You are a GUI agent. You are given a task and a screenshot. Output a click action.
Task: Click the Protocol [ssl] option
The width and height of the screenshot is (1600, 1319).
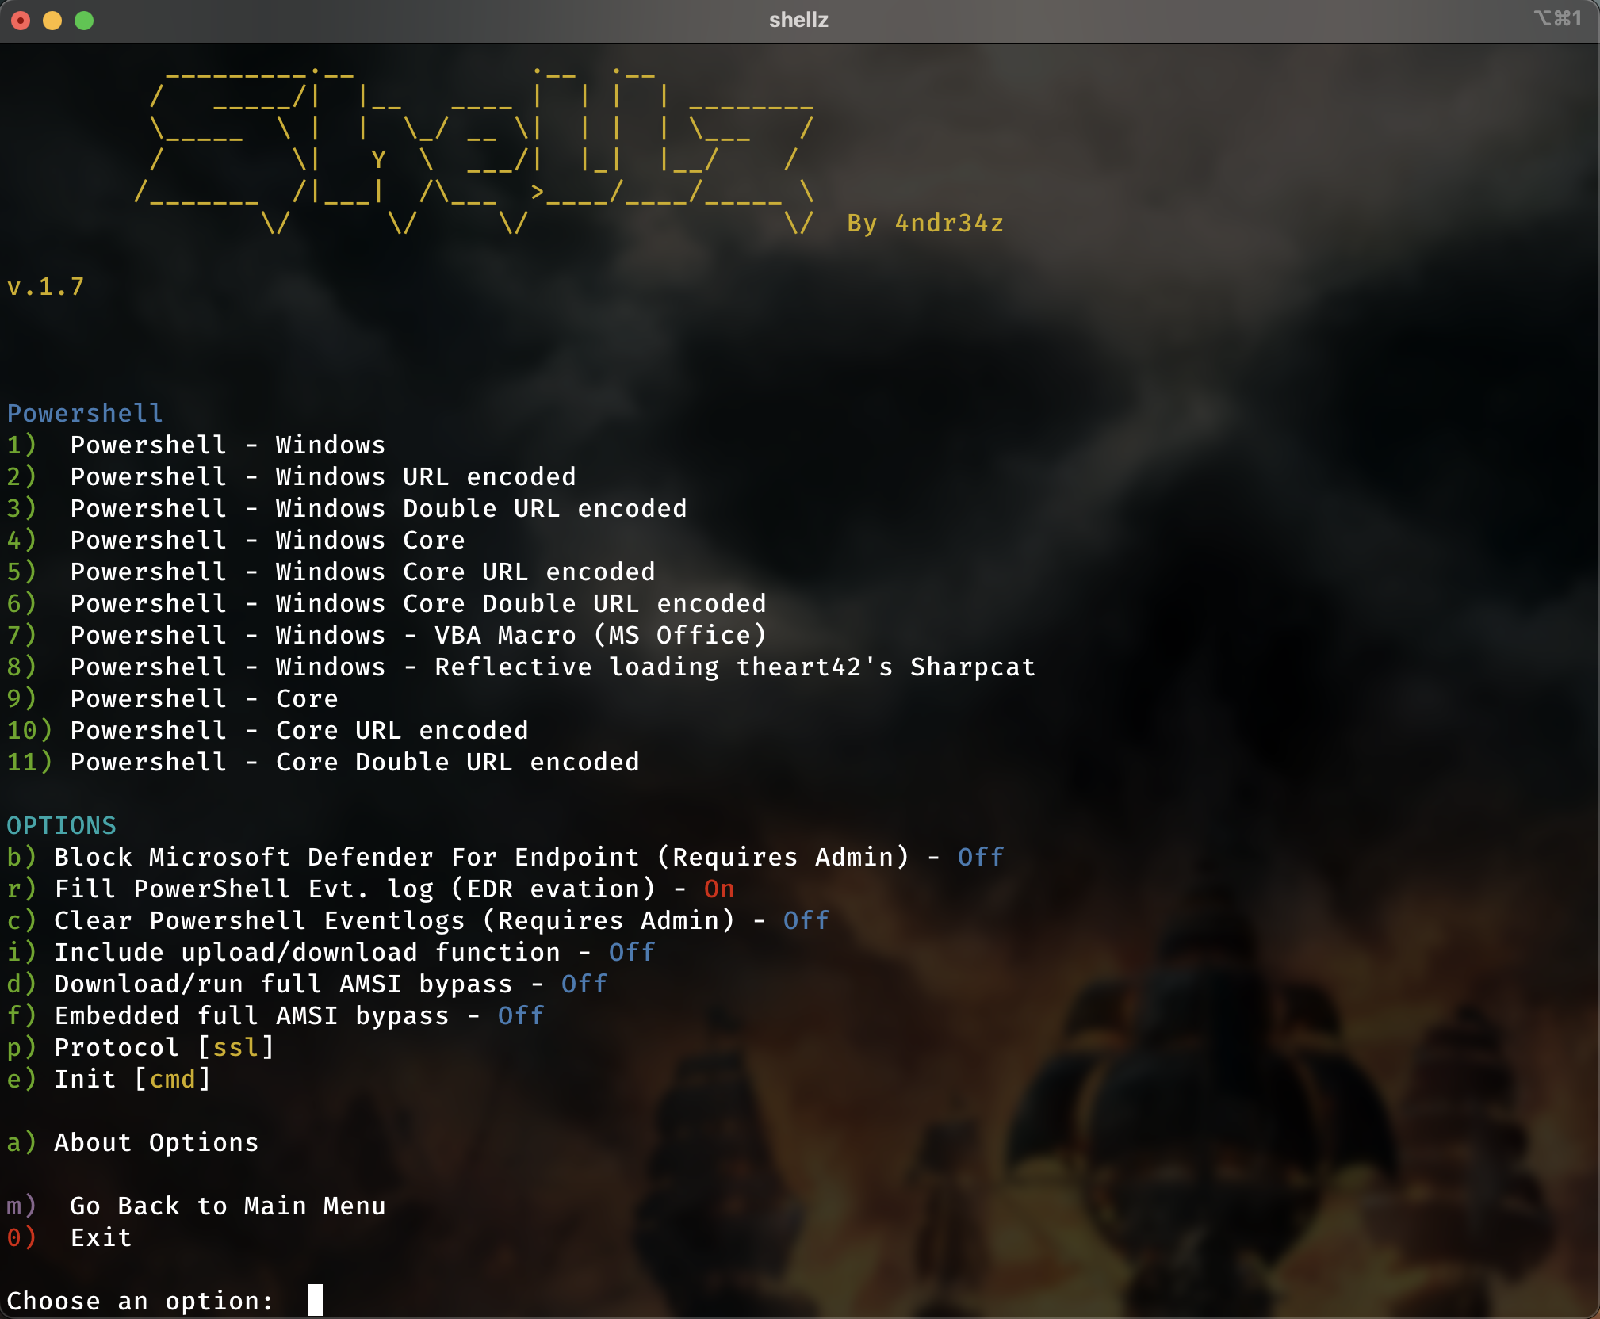coord(140,1048)
